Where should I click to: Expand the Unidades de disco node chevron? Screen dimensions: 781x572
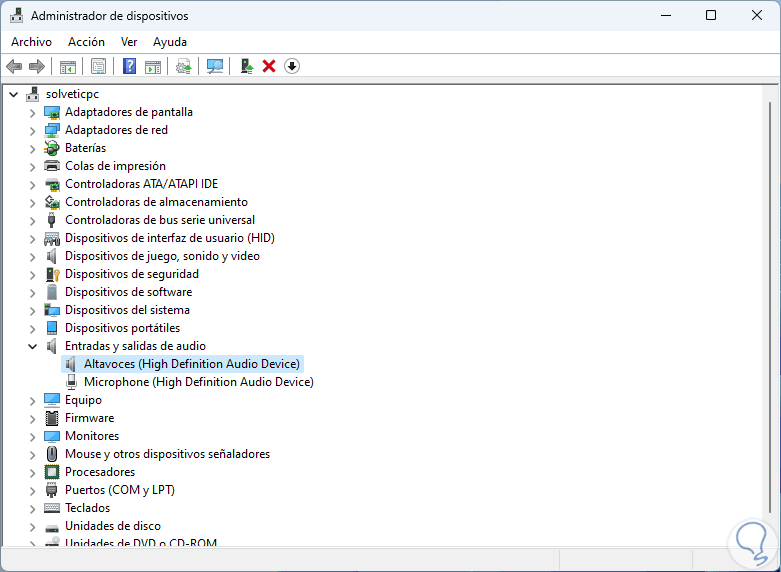pos(32,526)
